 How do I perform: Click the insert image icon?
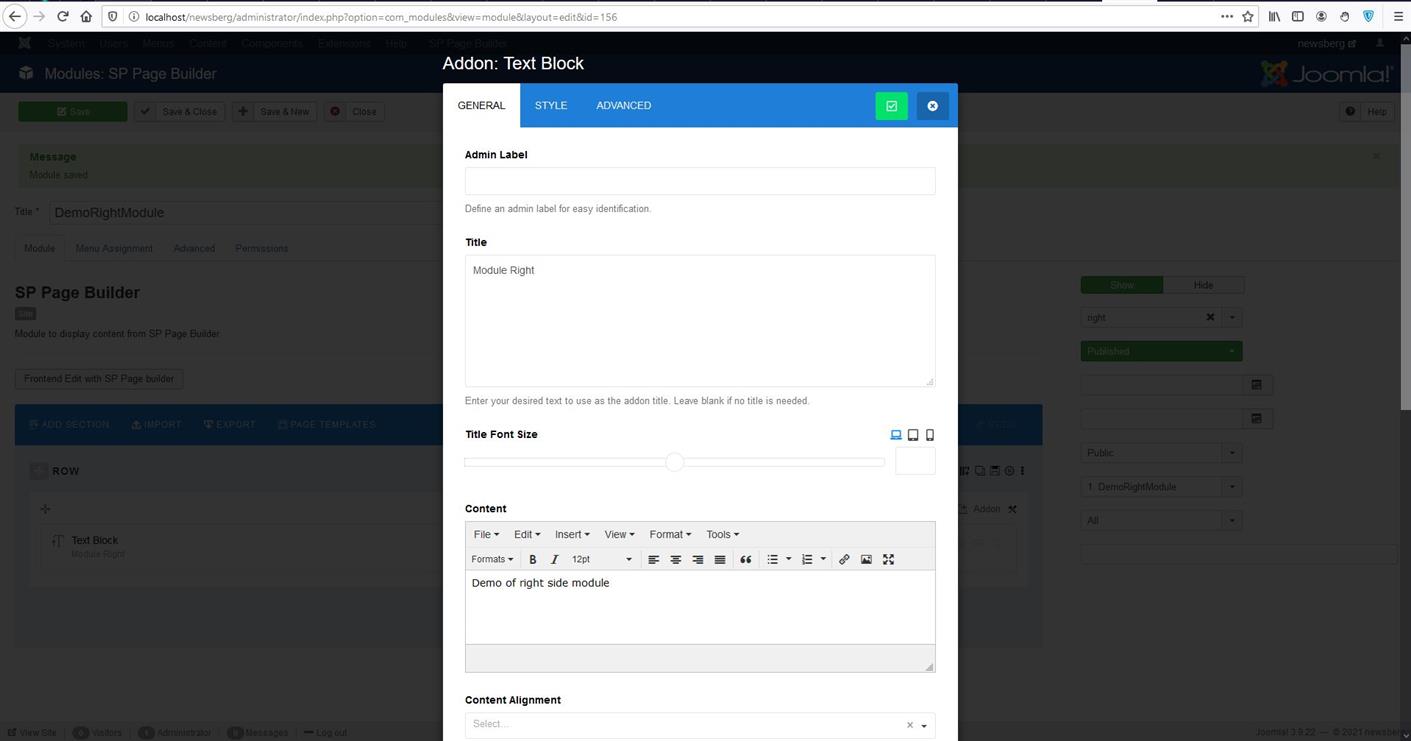866,560
